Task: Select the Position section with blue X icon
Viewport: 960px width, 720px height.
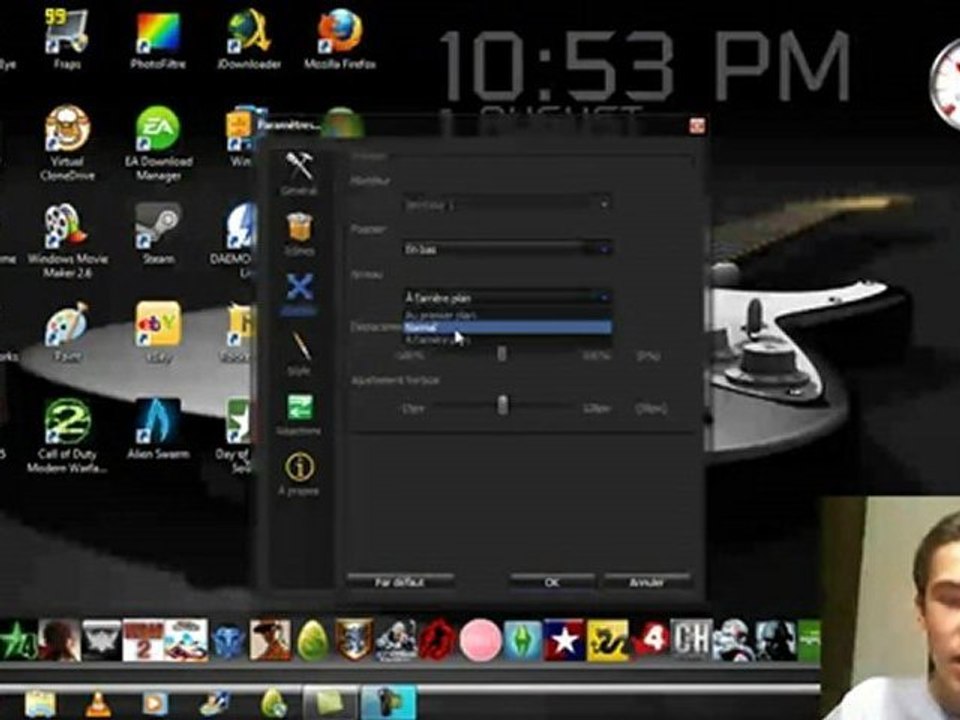Action: [x=299, y=294]
